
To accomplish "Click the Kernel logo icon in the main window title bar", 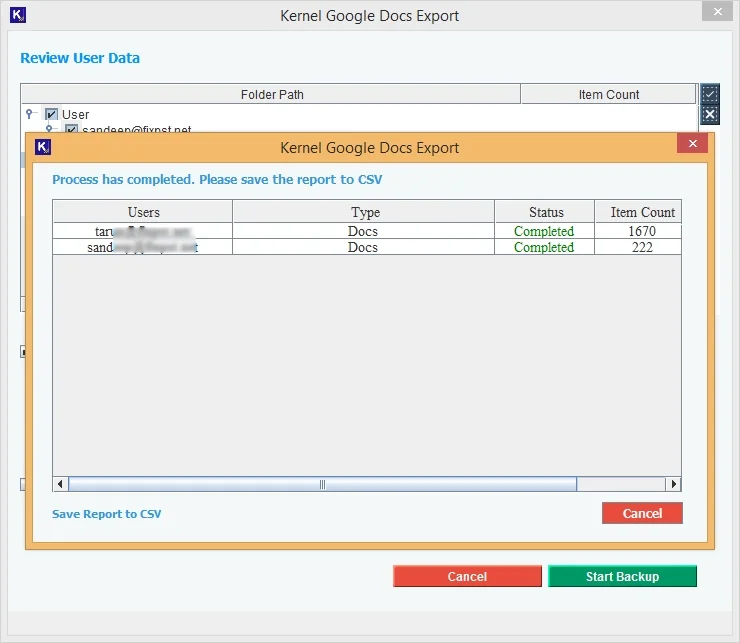I will (x=18, y=15).
